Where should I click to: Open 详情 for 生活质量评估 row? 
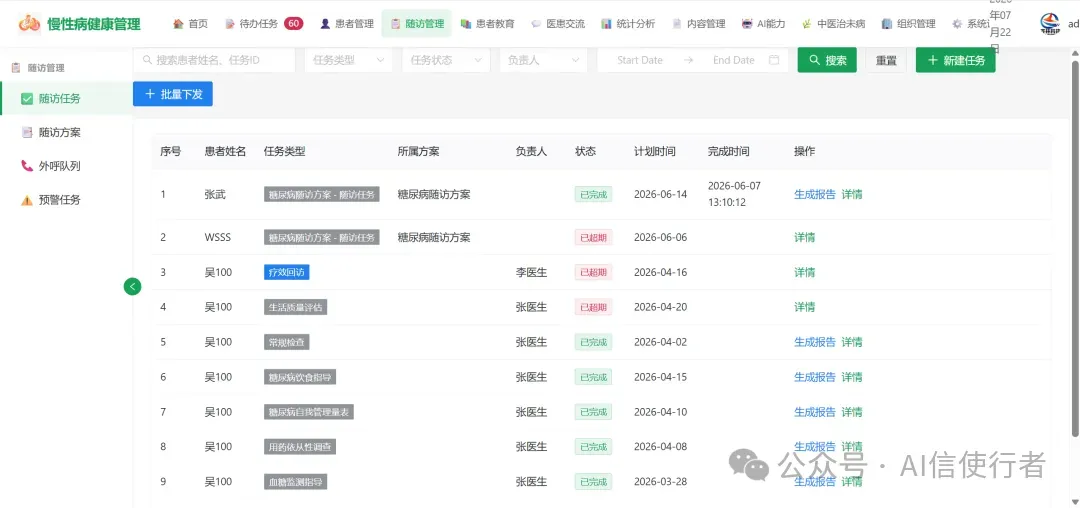[x=804, y=307]
